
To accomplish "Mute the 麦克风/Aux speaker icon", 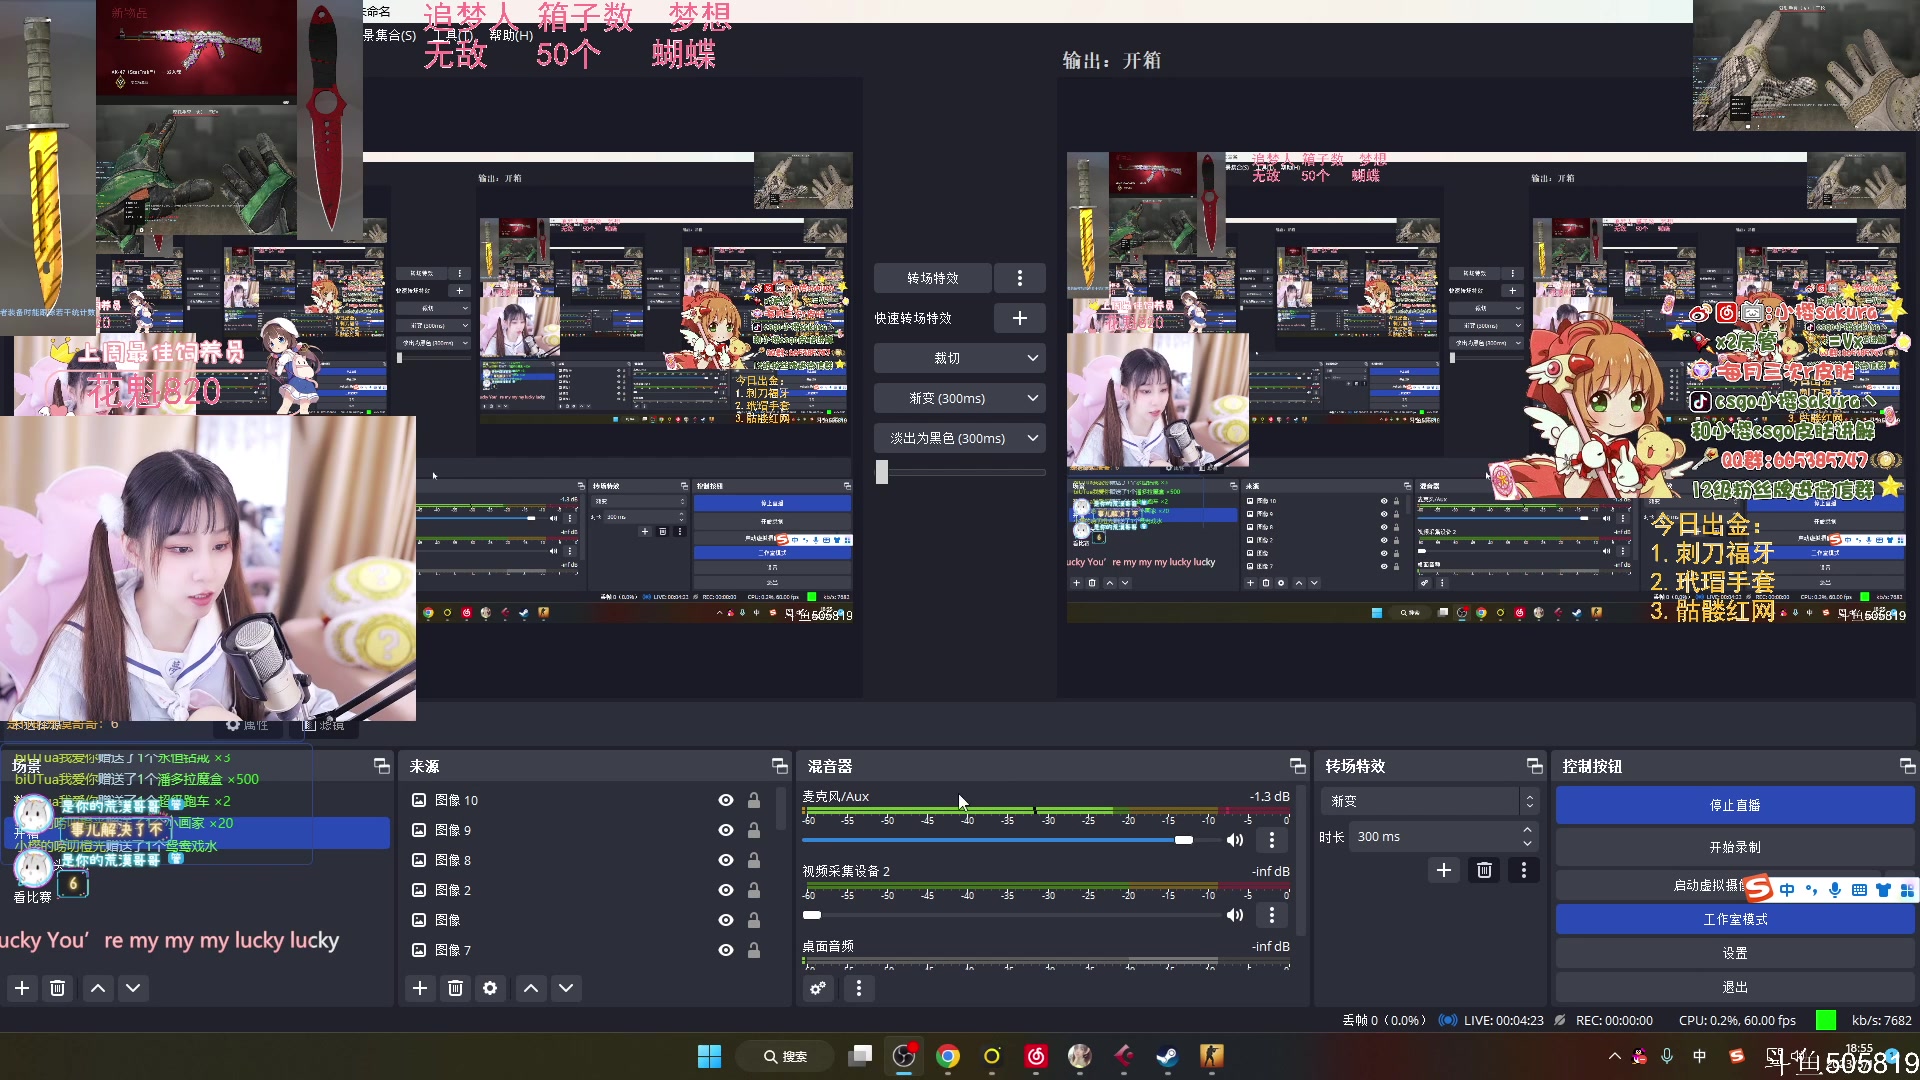I will 1235,840.
